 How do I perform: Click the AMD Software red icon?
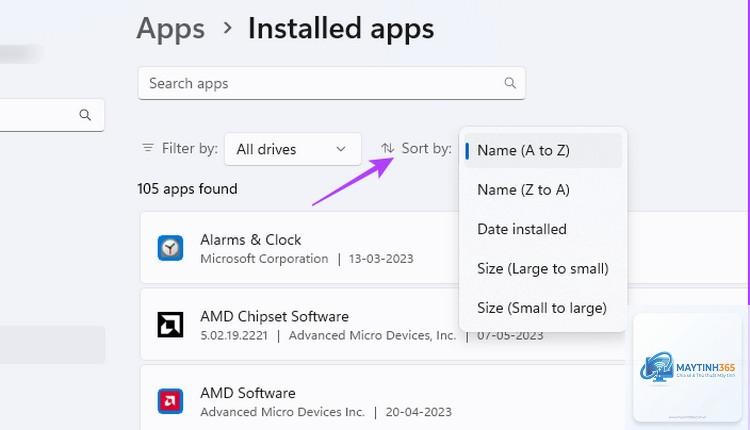[170, 401]
